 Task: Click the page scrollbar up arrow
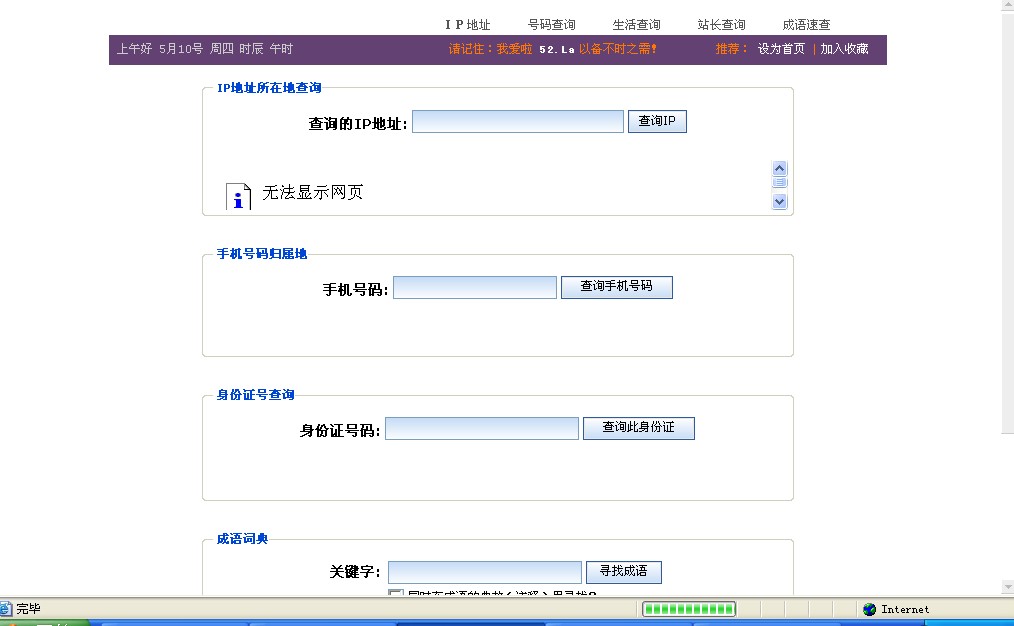[x=1007, y=6]
